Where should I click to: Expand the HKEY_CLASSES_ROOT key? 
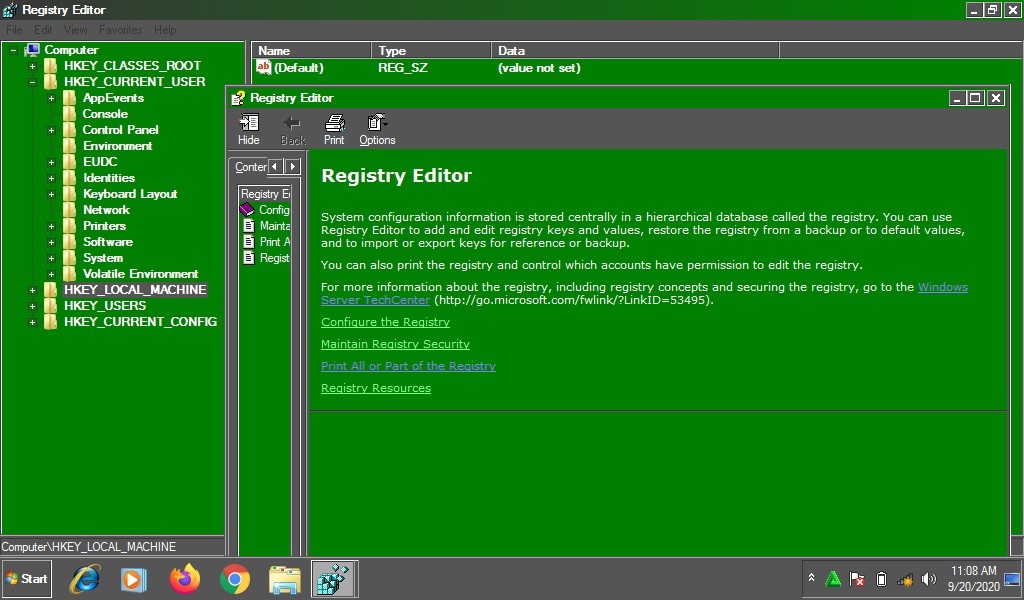coord(33,66)
